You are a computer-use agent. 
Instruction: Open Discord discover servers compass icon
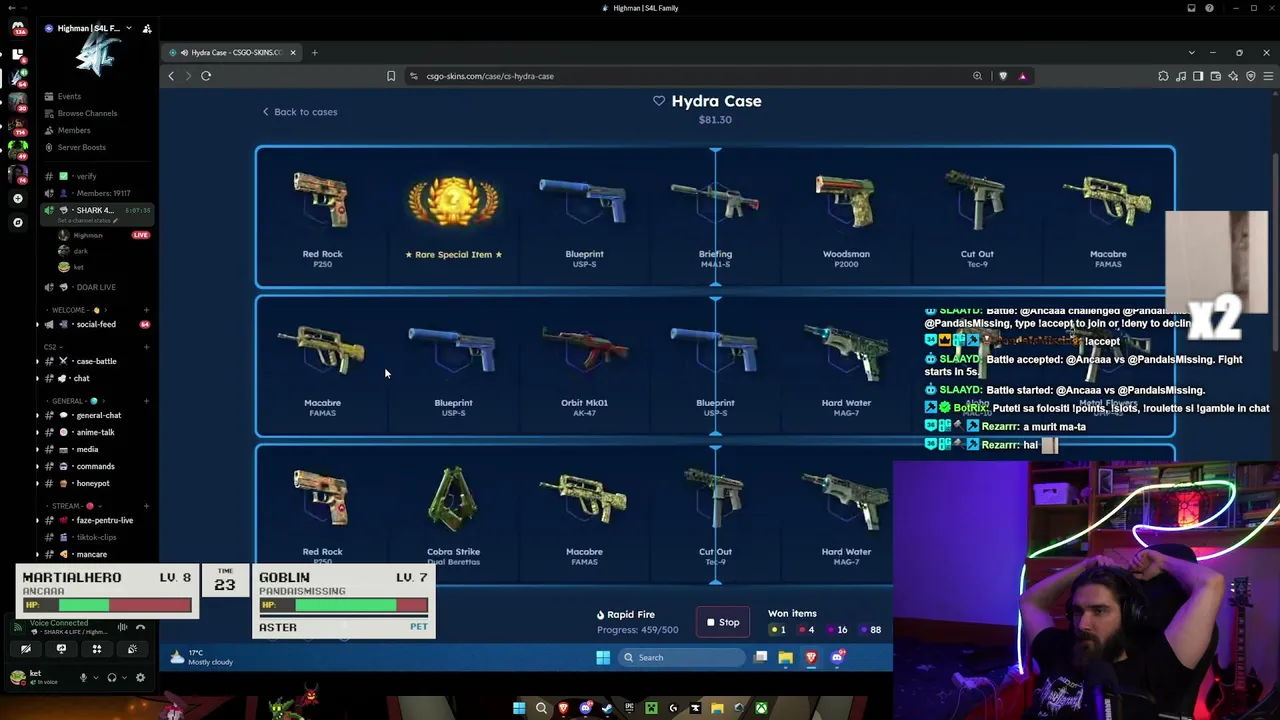pos(18,222)
